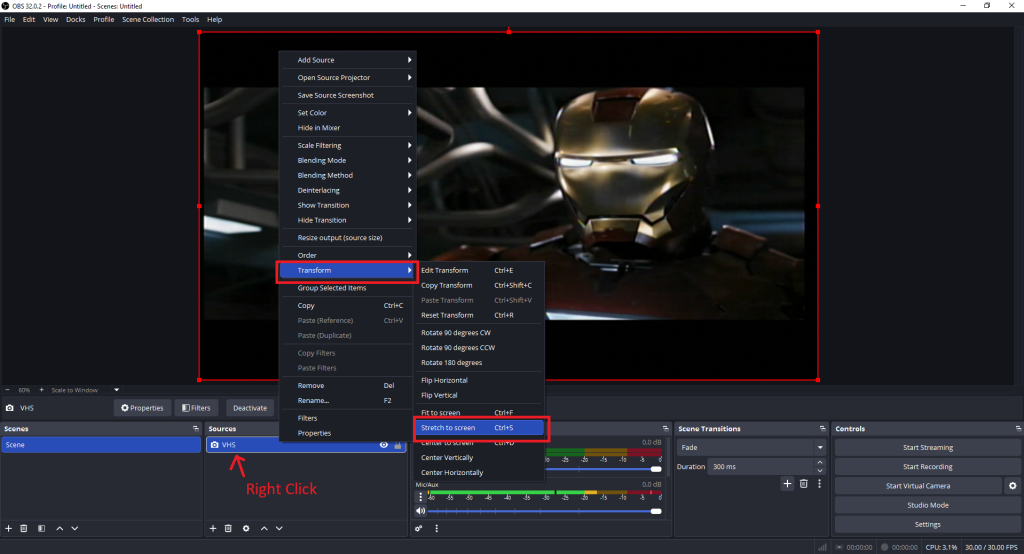This screenshot has height=554, width=1024.
Task: Move scene up with the Scenes panel up arrow
Action: pos(59,528)
